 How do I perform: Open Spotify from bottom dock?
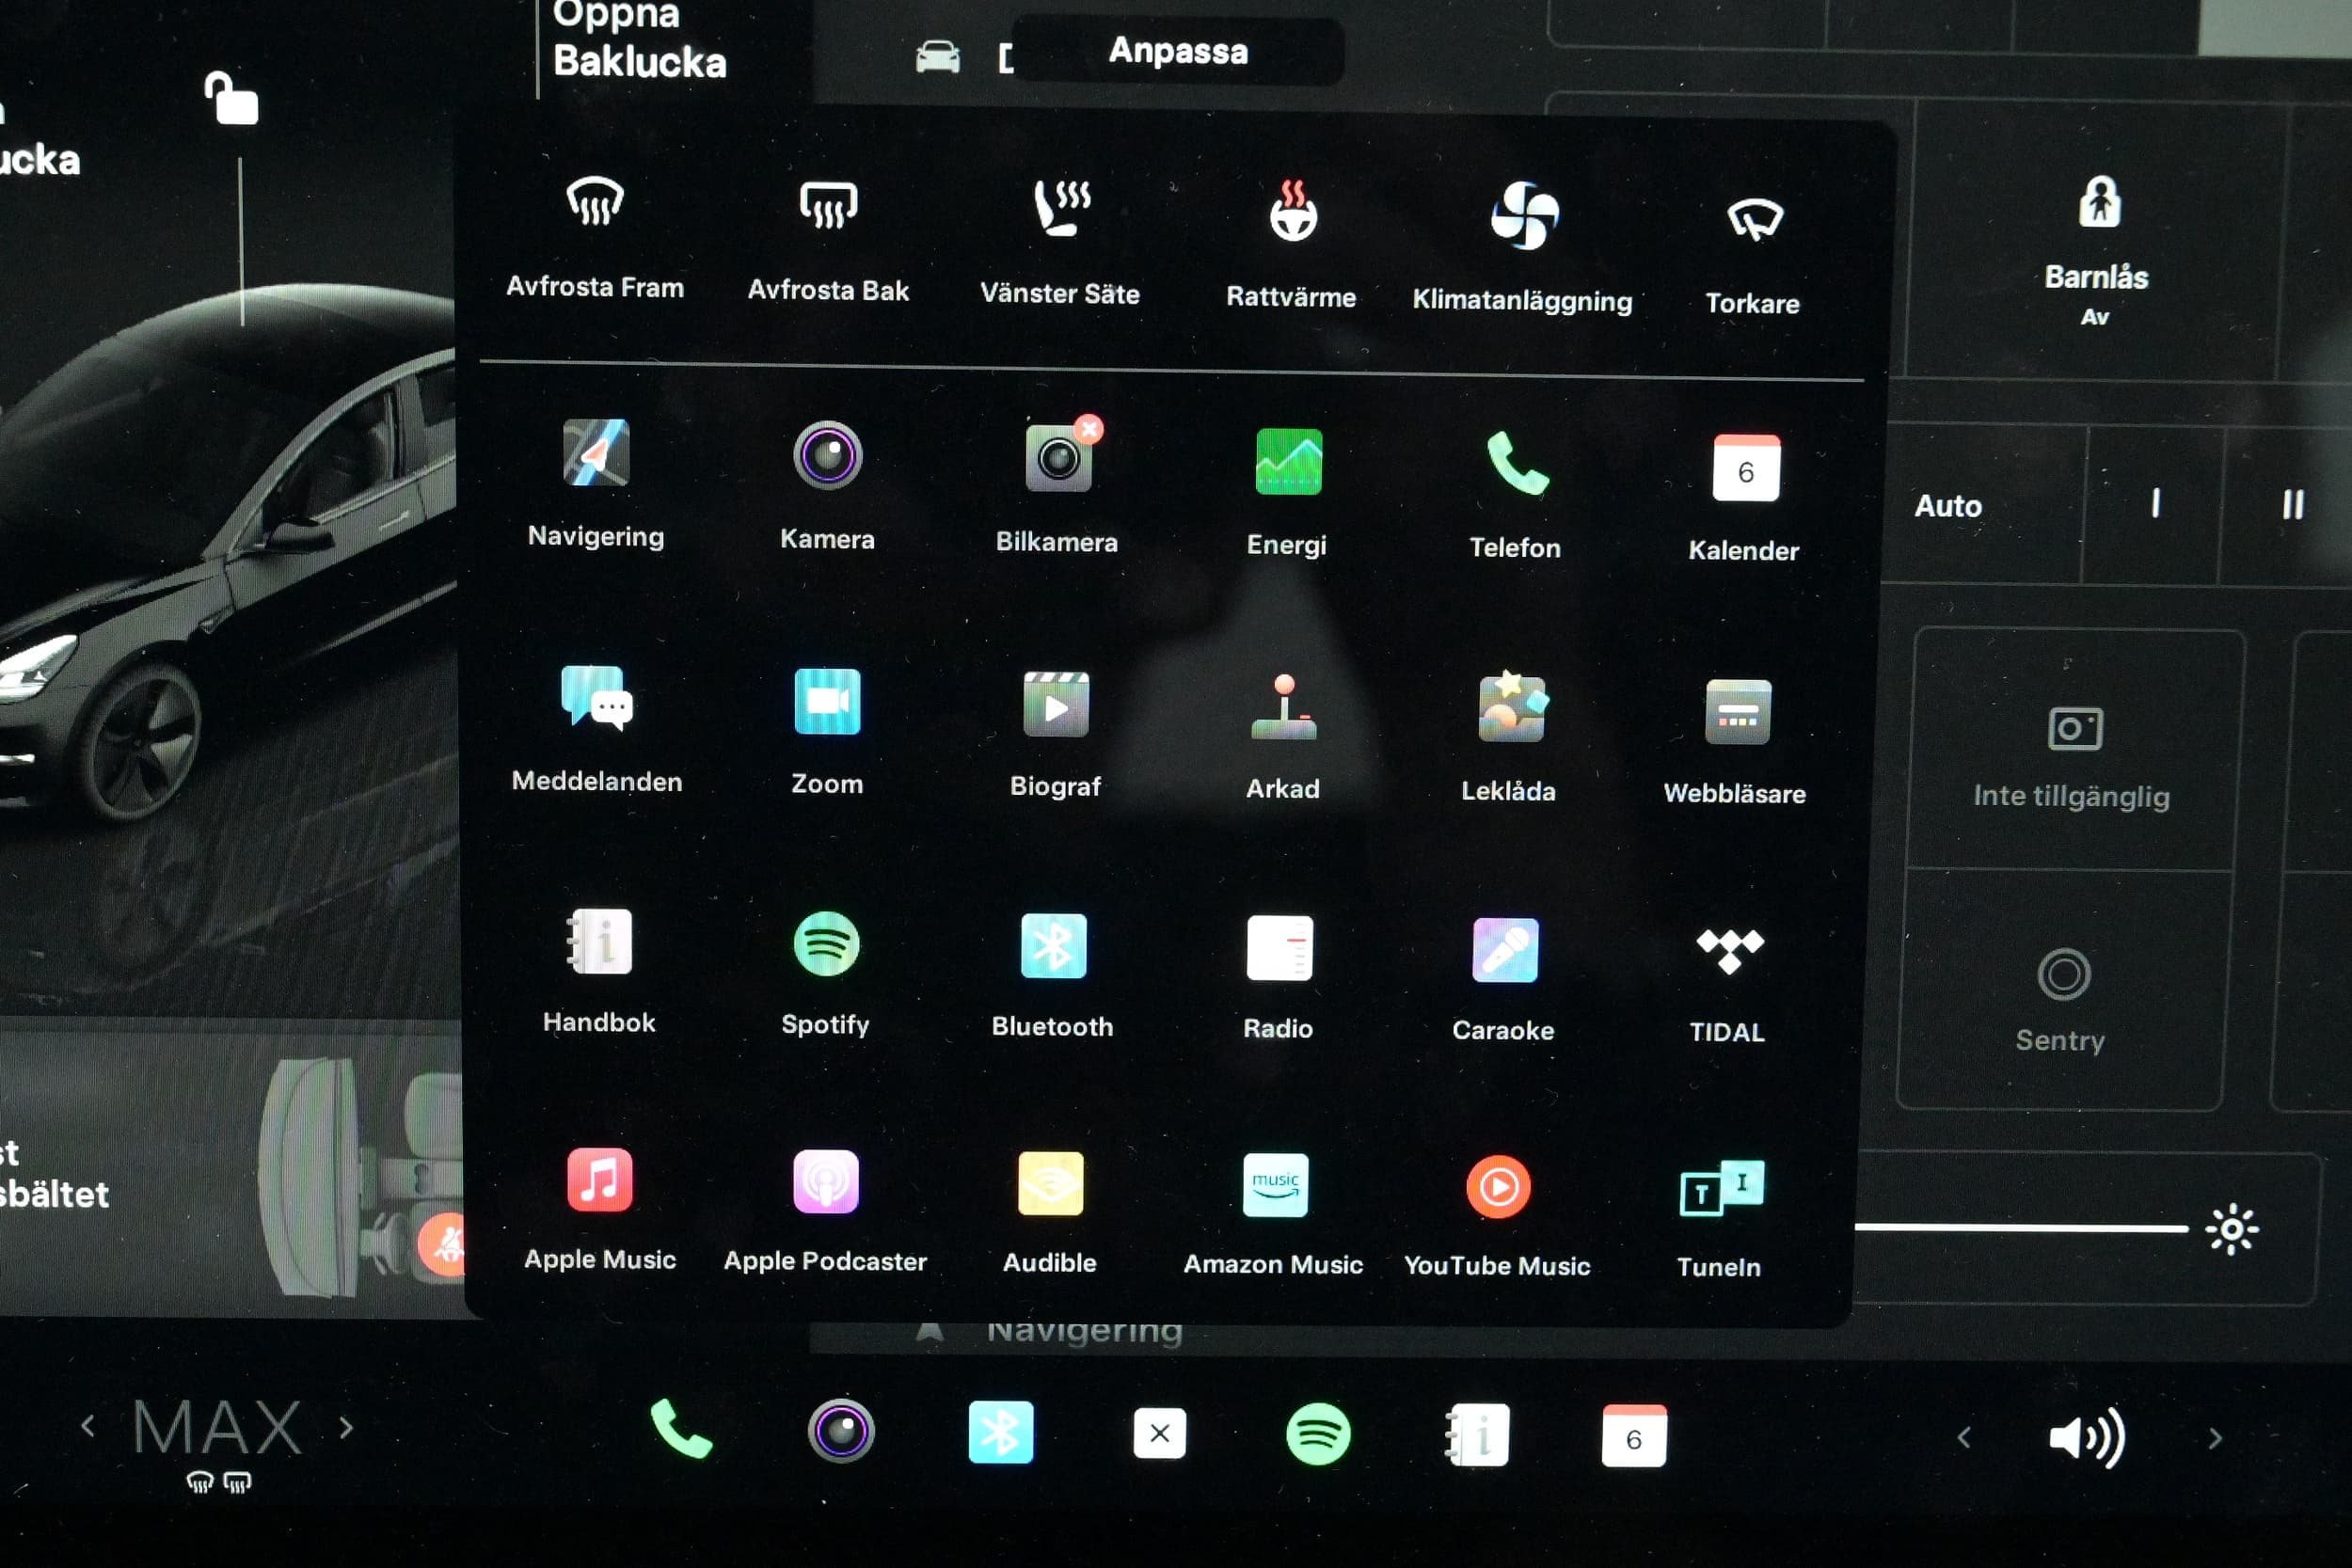[1318, 1434]
